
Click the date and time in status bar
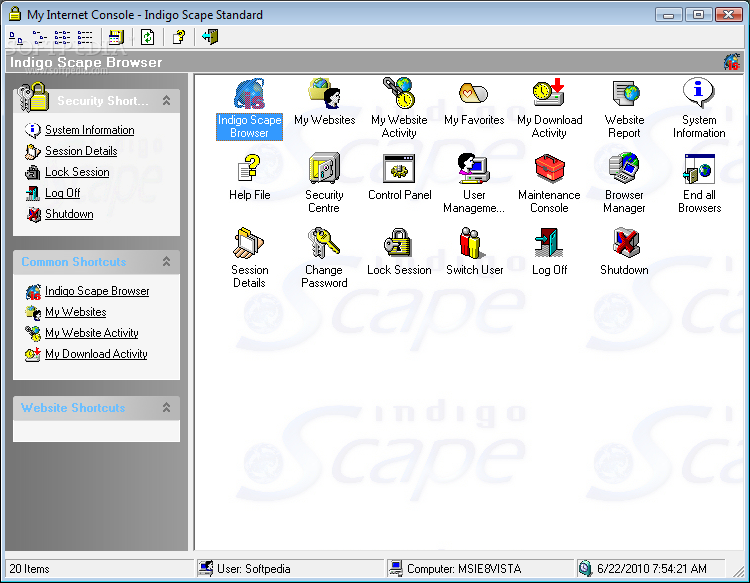coord(651,569)
